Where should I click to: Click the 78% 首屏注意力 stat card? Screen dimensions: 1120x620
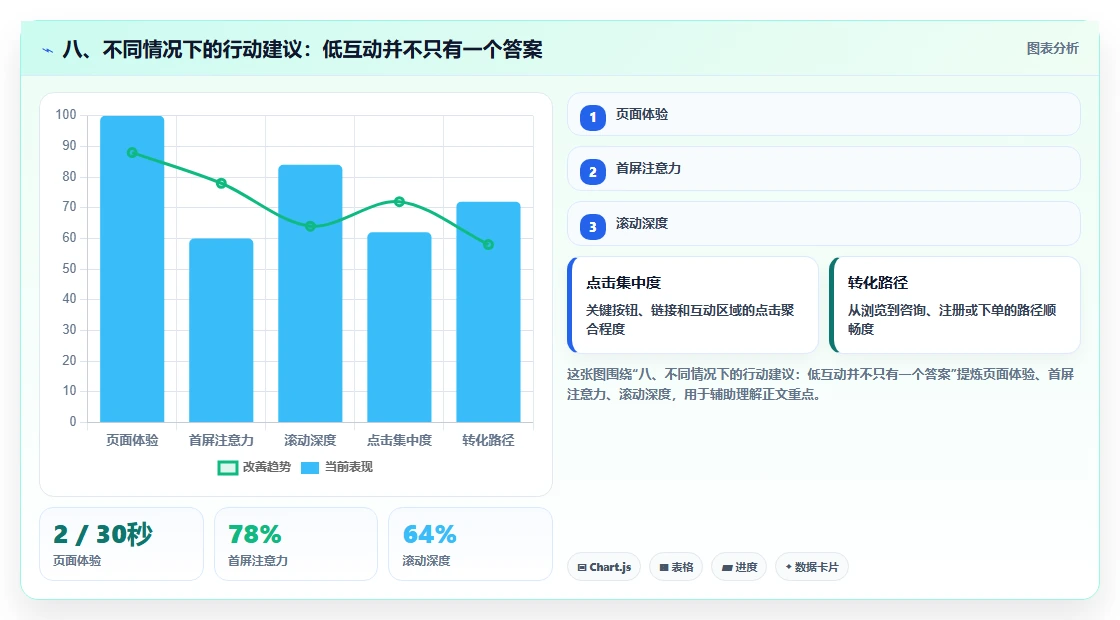pyautogui.click(x=296, y=544)
